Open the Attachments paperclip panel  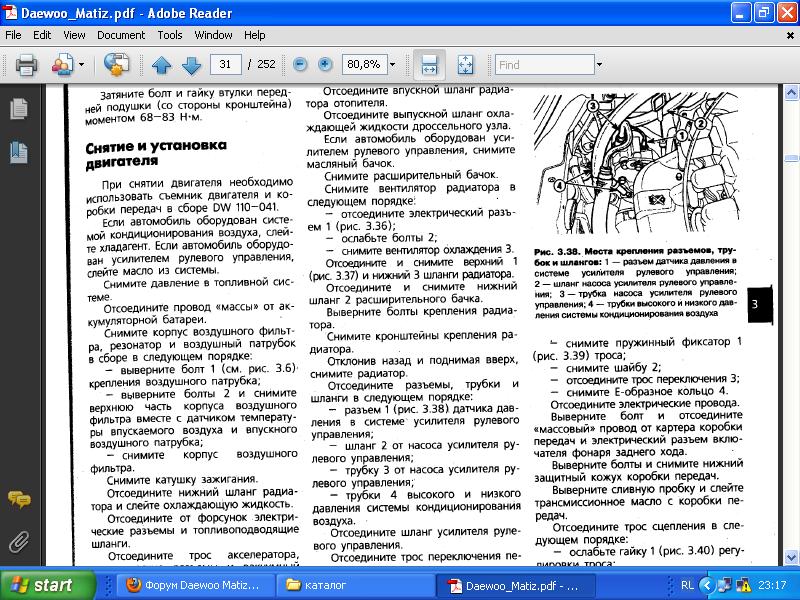pos(19,542)
